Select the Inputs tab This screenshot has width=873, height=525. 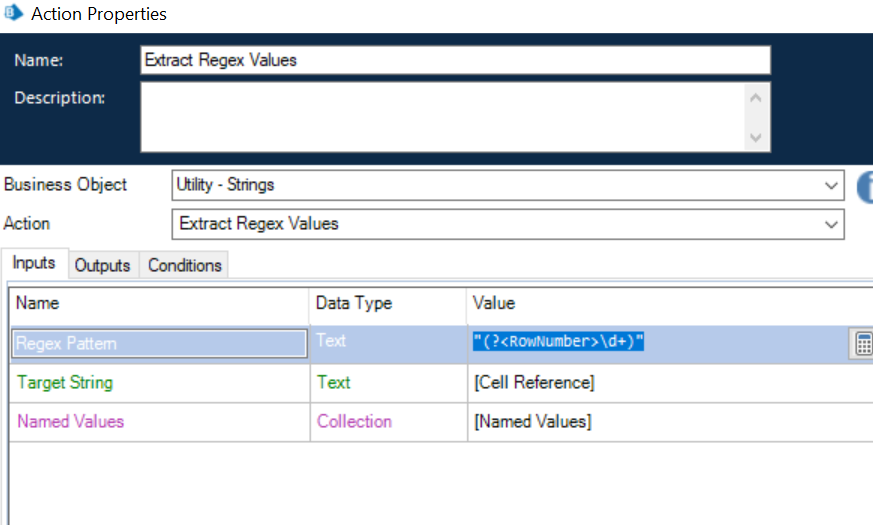pyautogui.click(x=34, y=264)
